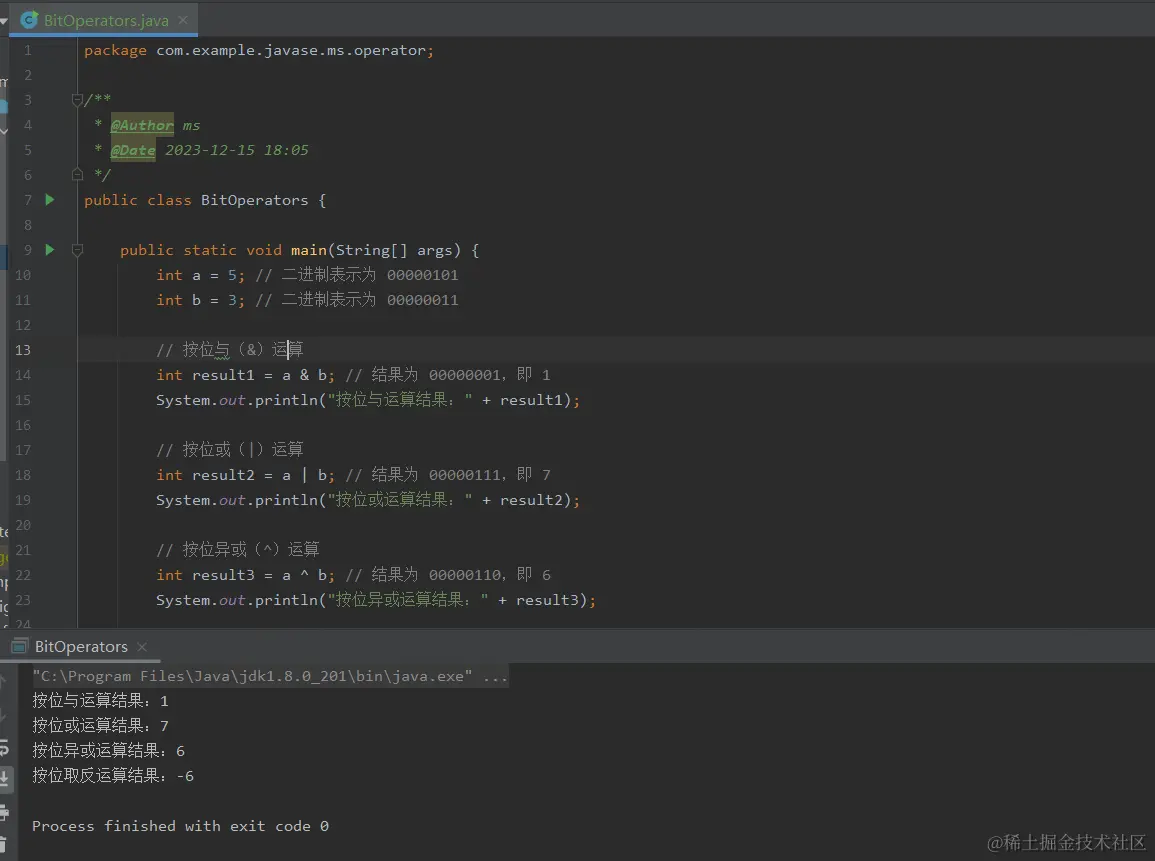This screenshot has width=1155, height=861.
Task: Select the BitOperators run tab
Action: tap(81, 647)
